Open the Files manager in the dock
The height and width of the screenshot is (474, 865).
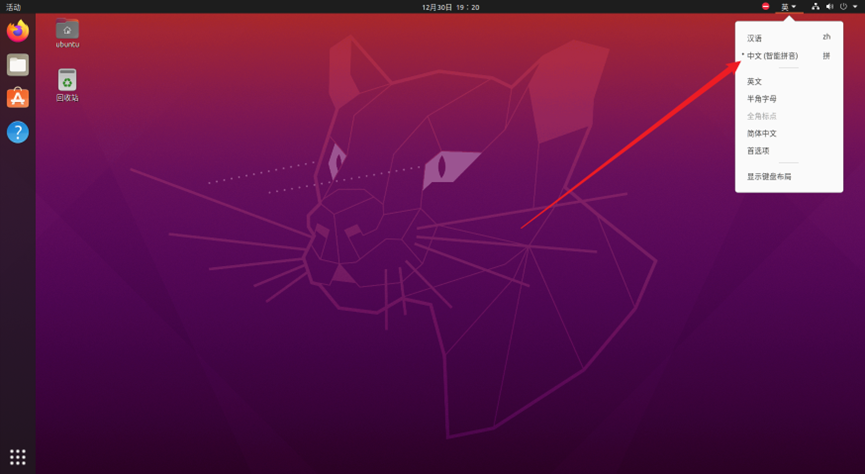[18, 65]
